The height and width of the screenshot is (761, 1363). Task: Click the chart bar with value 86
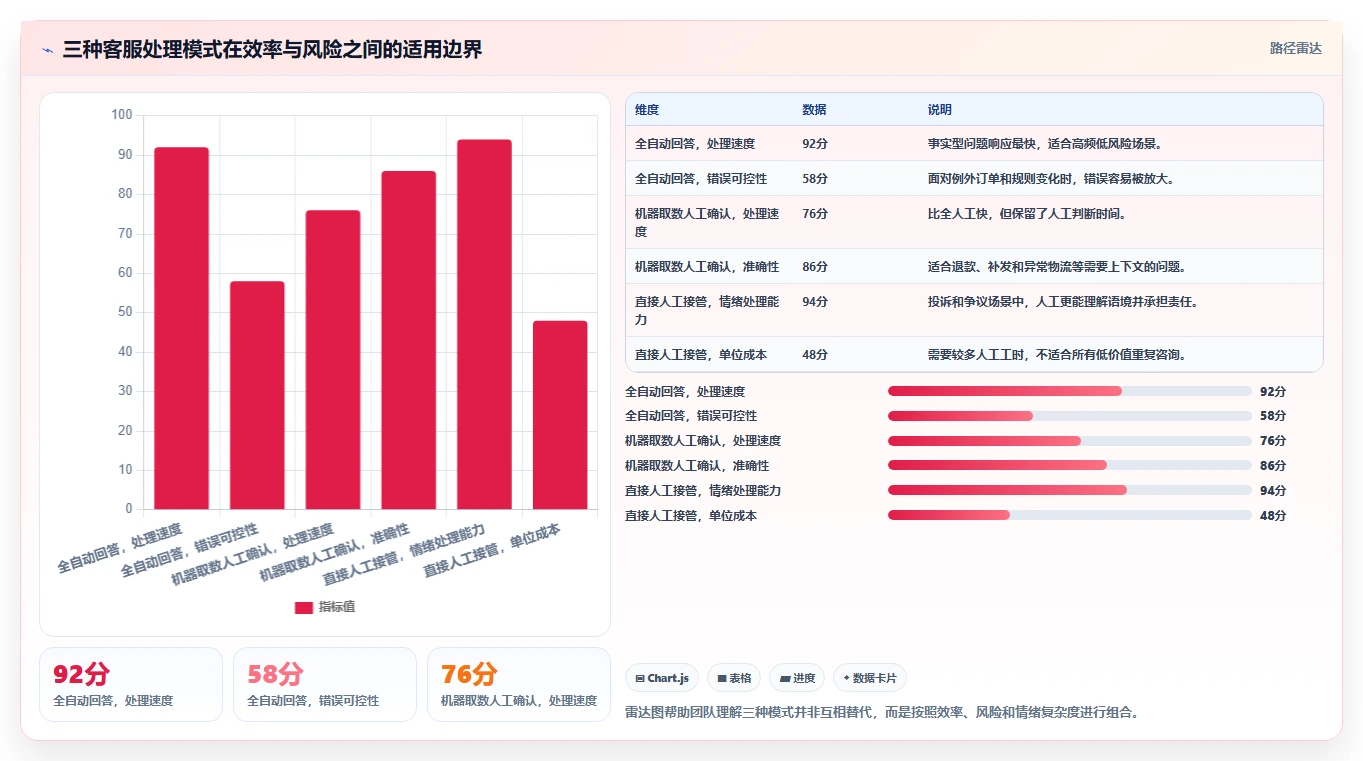pos(408,340)
